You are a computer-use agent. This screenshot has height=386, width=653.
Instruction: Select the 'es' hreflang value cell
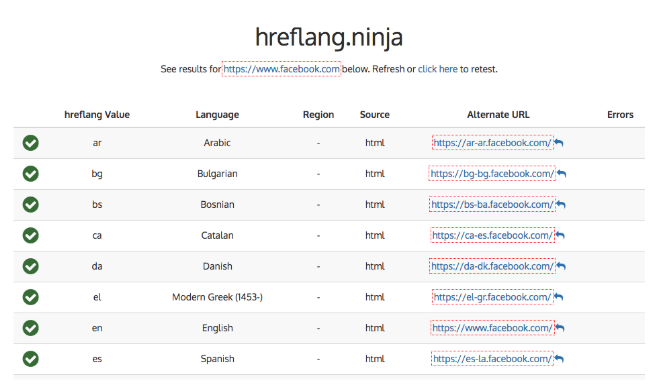pyautogui.click(x=97, y=359)
